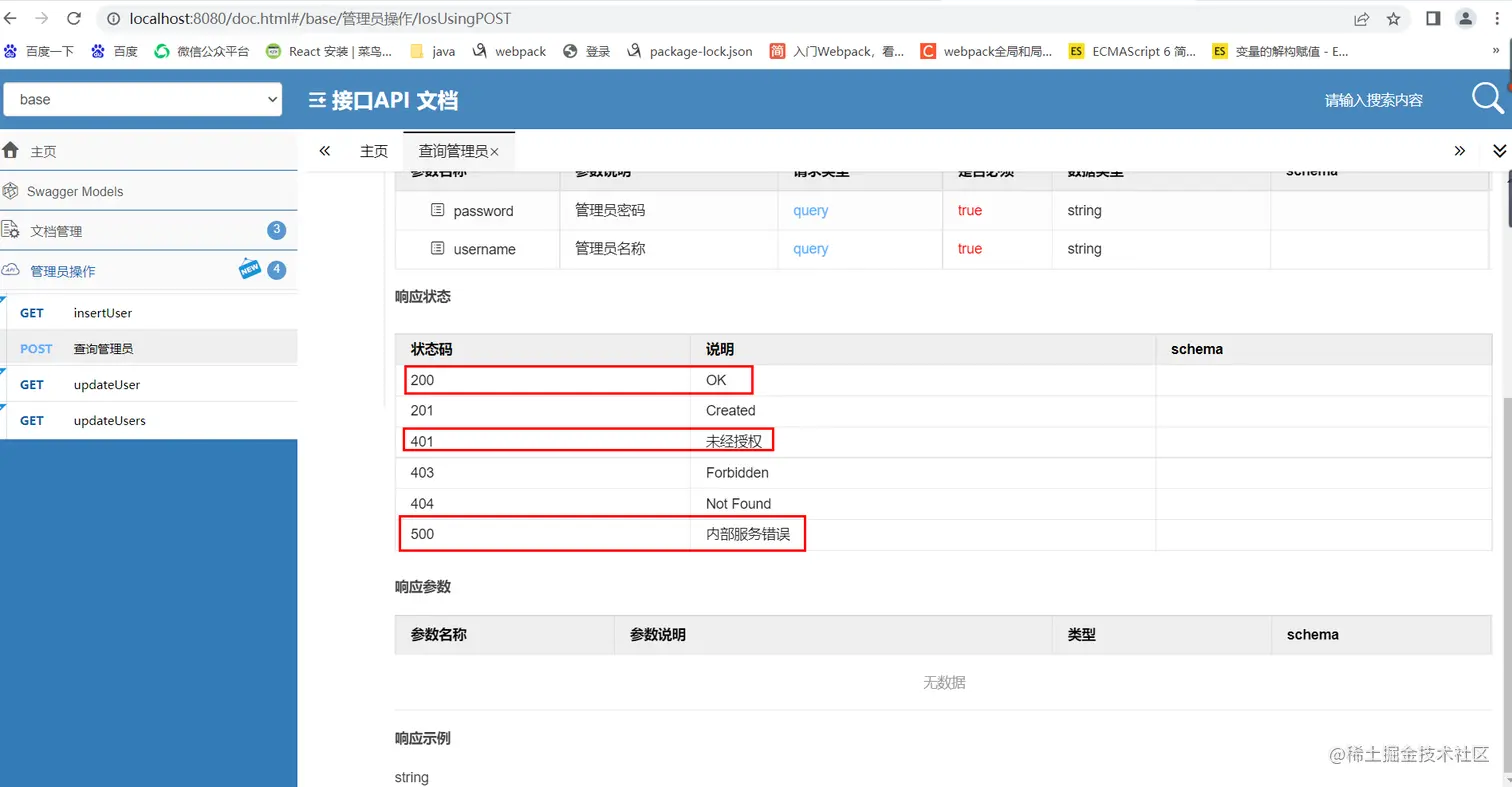Click the hamburger icon beside 接口API 文档 title

pyautogui.click(x=318, y=98)
